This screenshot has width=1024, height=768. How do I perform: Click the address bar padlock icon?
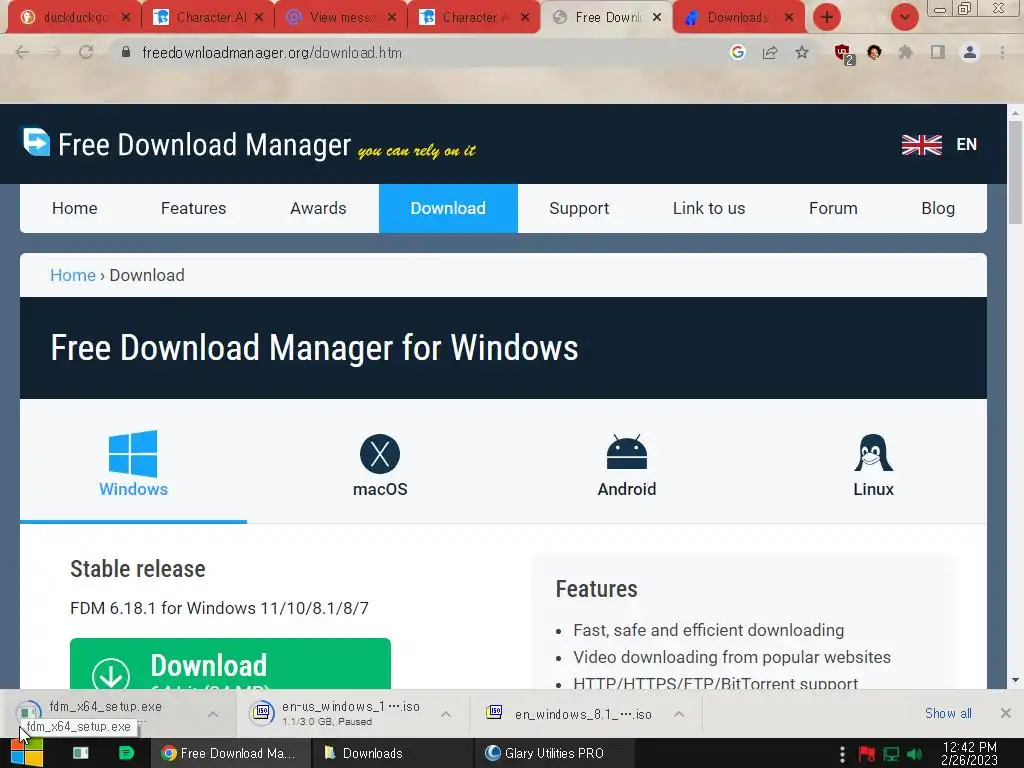(x=126, y=52)
